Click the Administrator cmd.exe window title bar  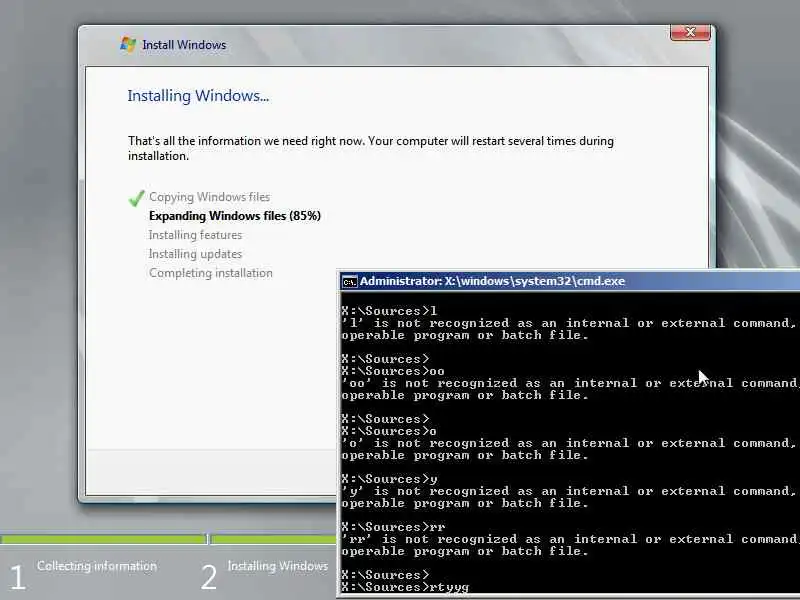pyautogui.click(x=570, y=281)
